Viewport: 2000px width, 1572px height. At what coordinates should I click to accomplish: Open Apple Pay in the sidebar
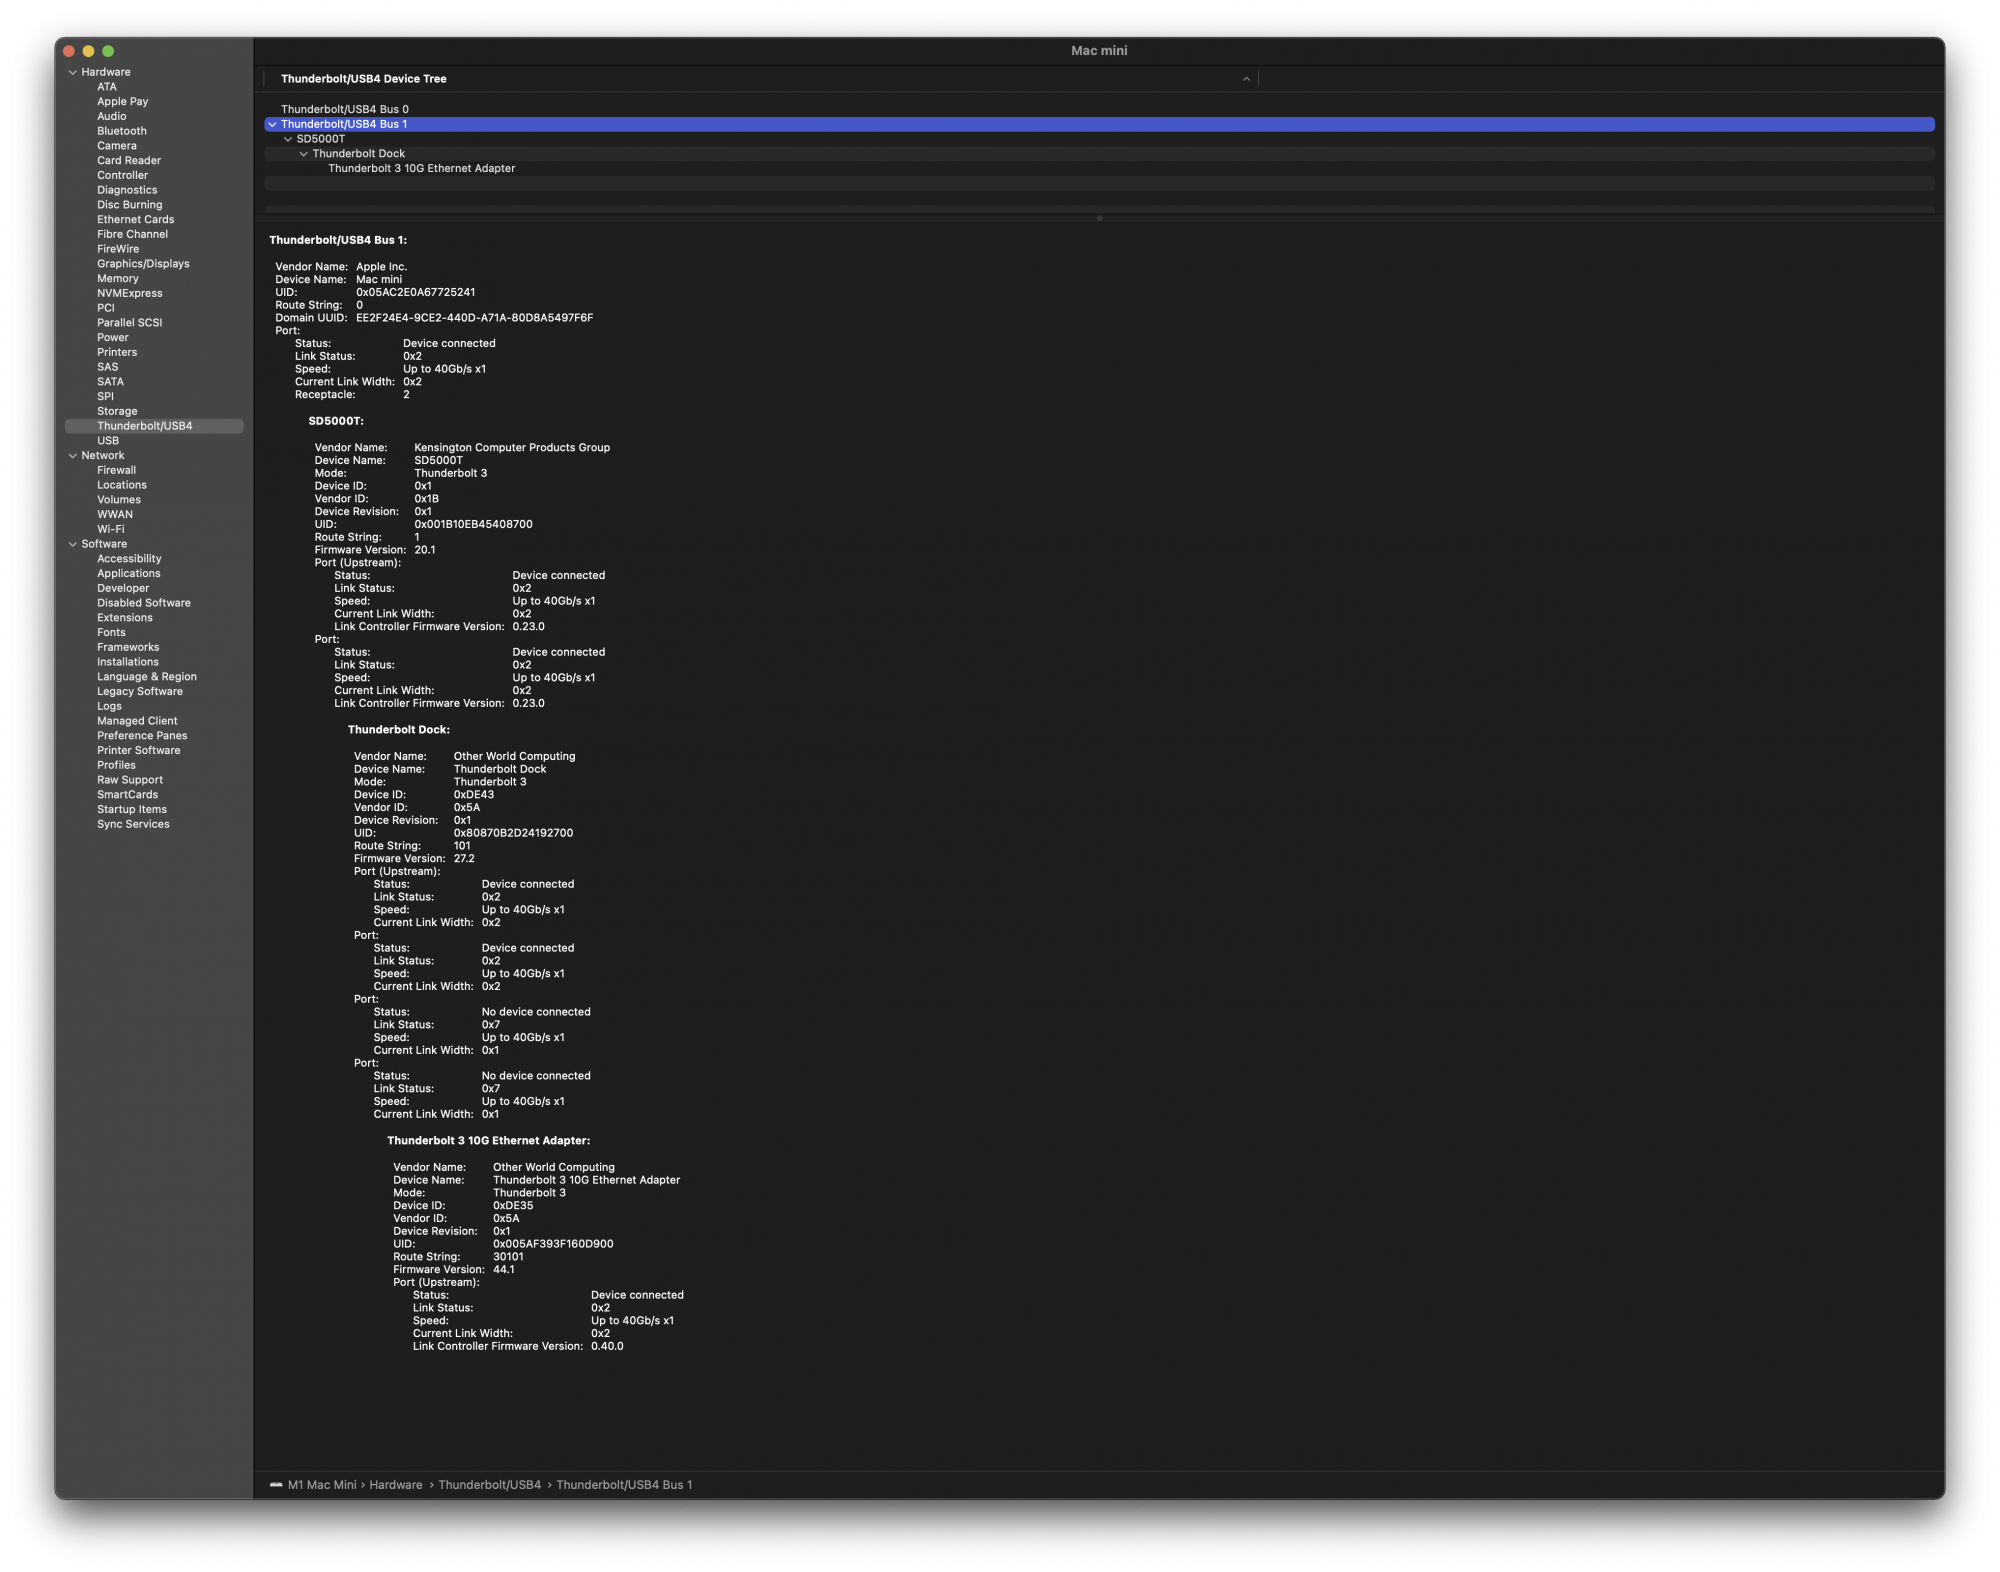[x=122, y=102]
